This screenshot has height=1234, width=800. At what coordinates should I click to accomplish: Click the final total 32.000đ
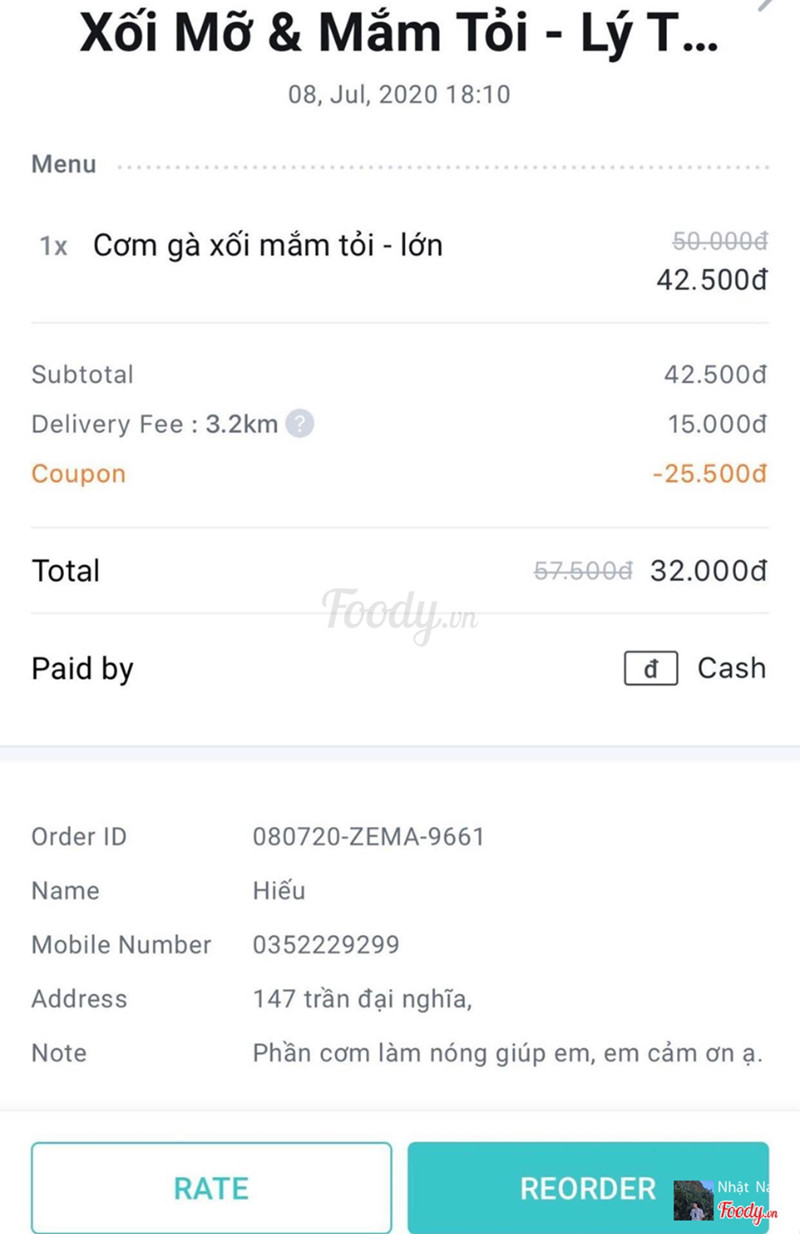click(x=708, y=571)
